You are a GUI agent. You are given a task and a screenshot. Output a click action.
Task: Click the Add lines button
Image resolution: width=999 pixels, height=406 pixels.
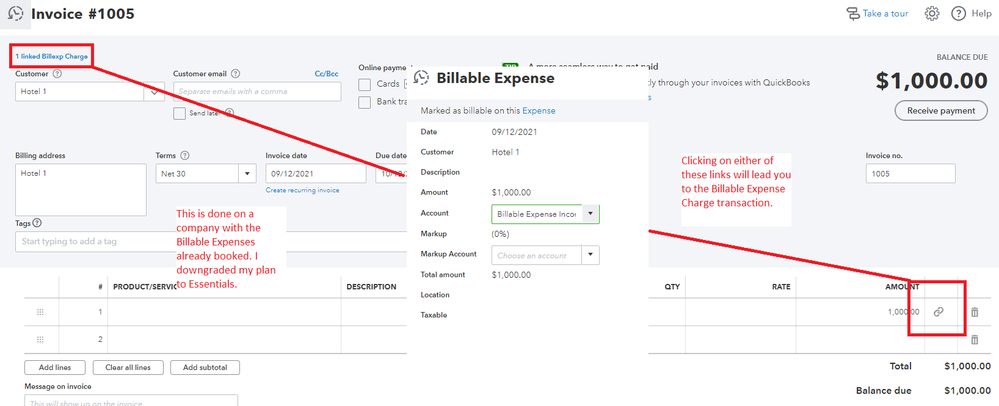(x=54, y=368)
